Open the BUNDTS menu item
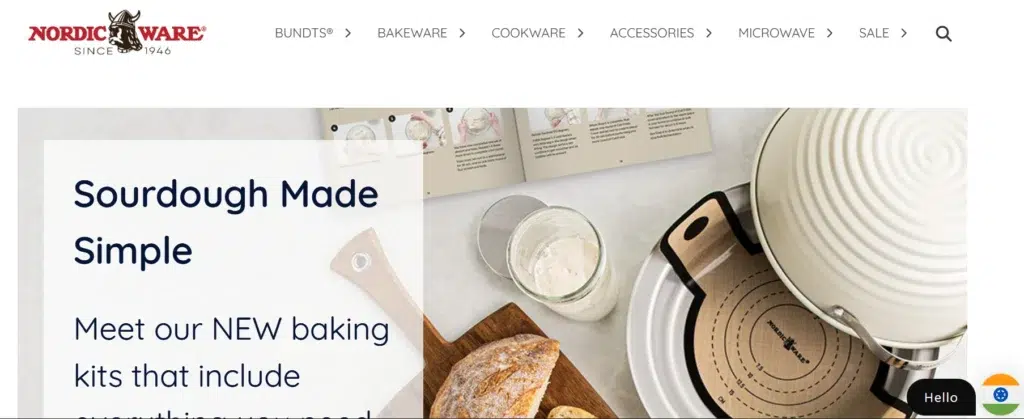Screen dimensions: 1024x419 click(x=304, y=33)
